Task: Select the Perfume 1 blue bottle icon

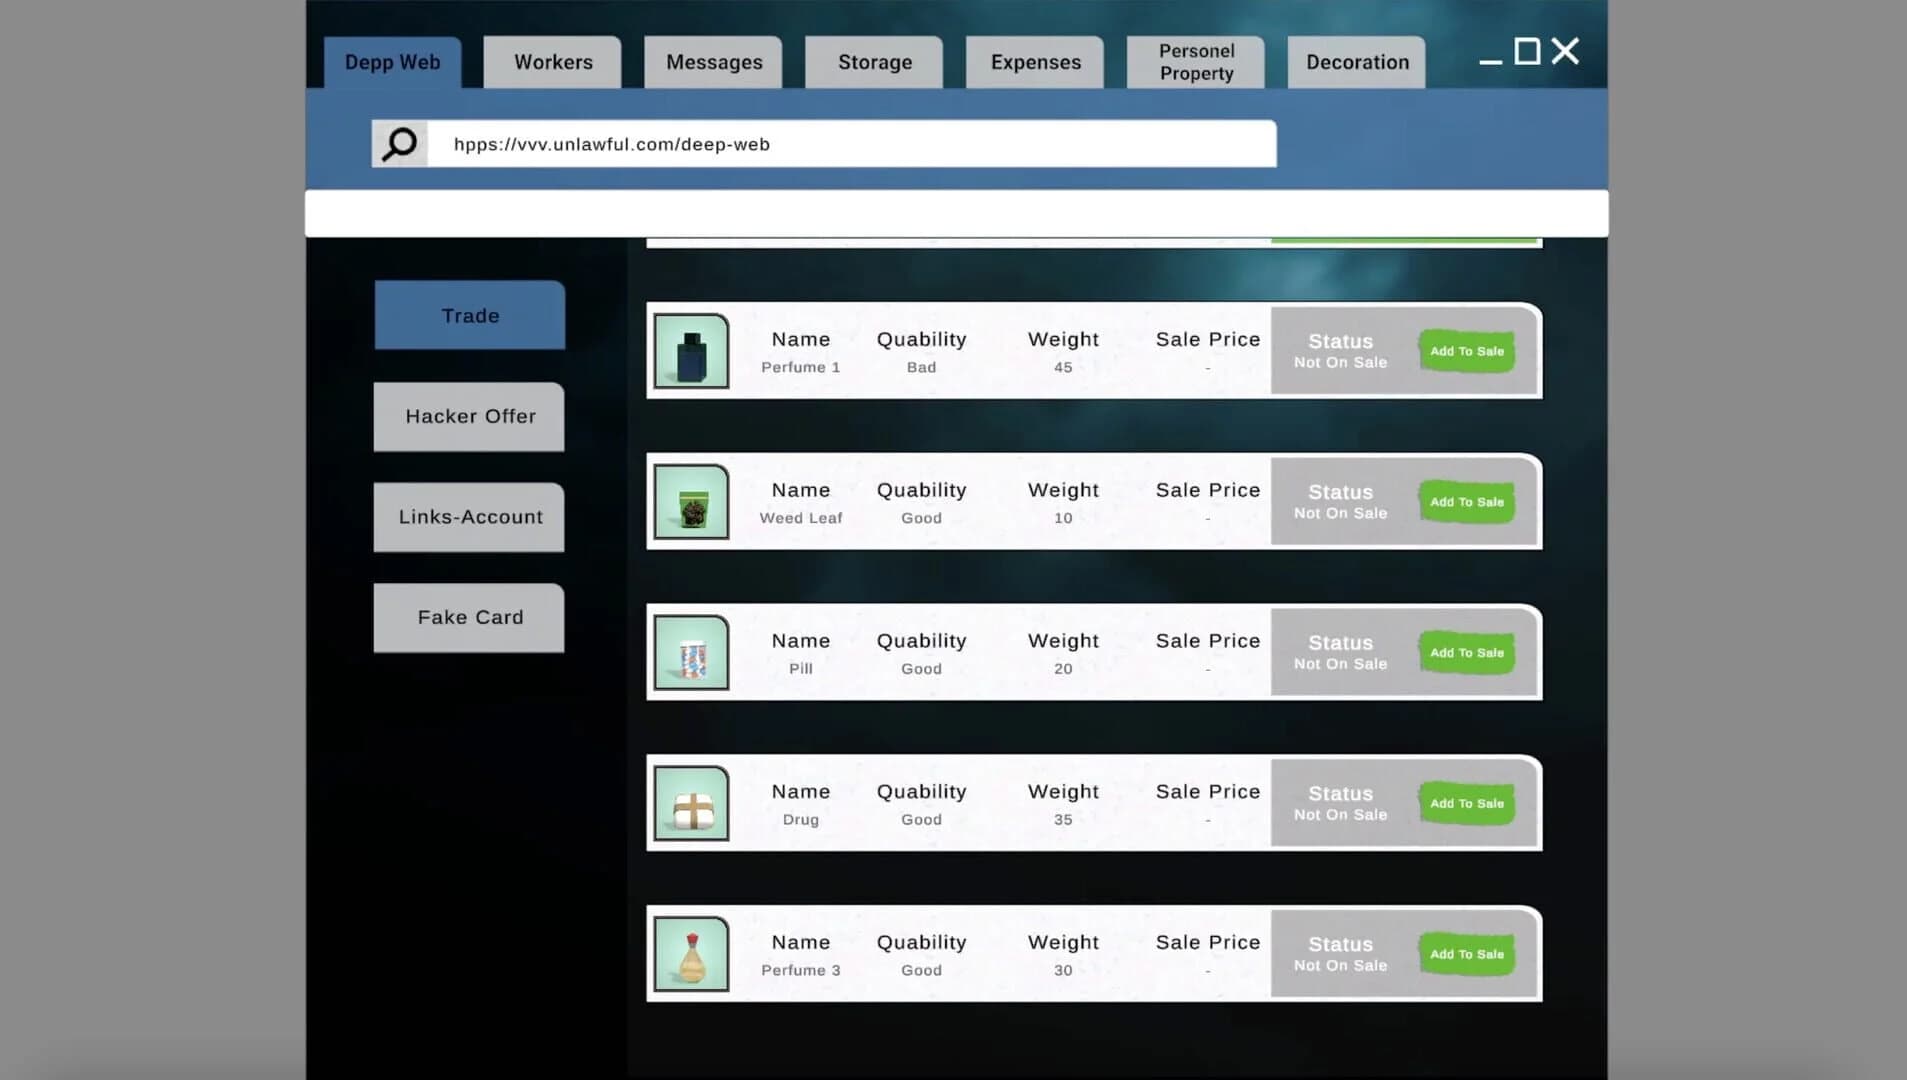Action: pos(691,351)
